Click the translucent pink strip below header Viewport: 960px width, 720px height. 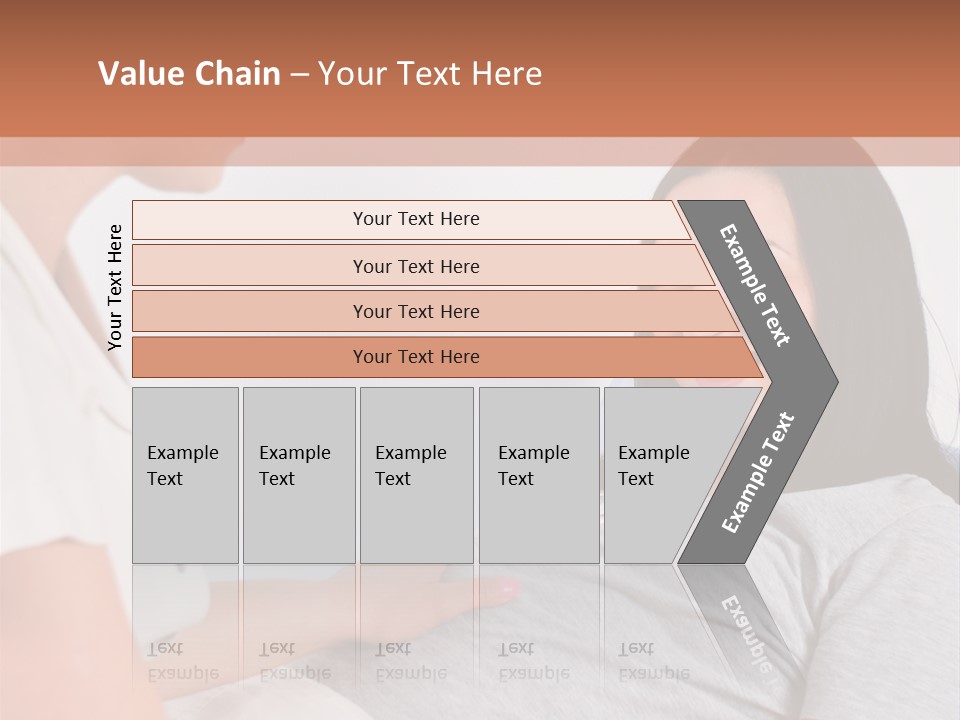[480, 152]
